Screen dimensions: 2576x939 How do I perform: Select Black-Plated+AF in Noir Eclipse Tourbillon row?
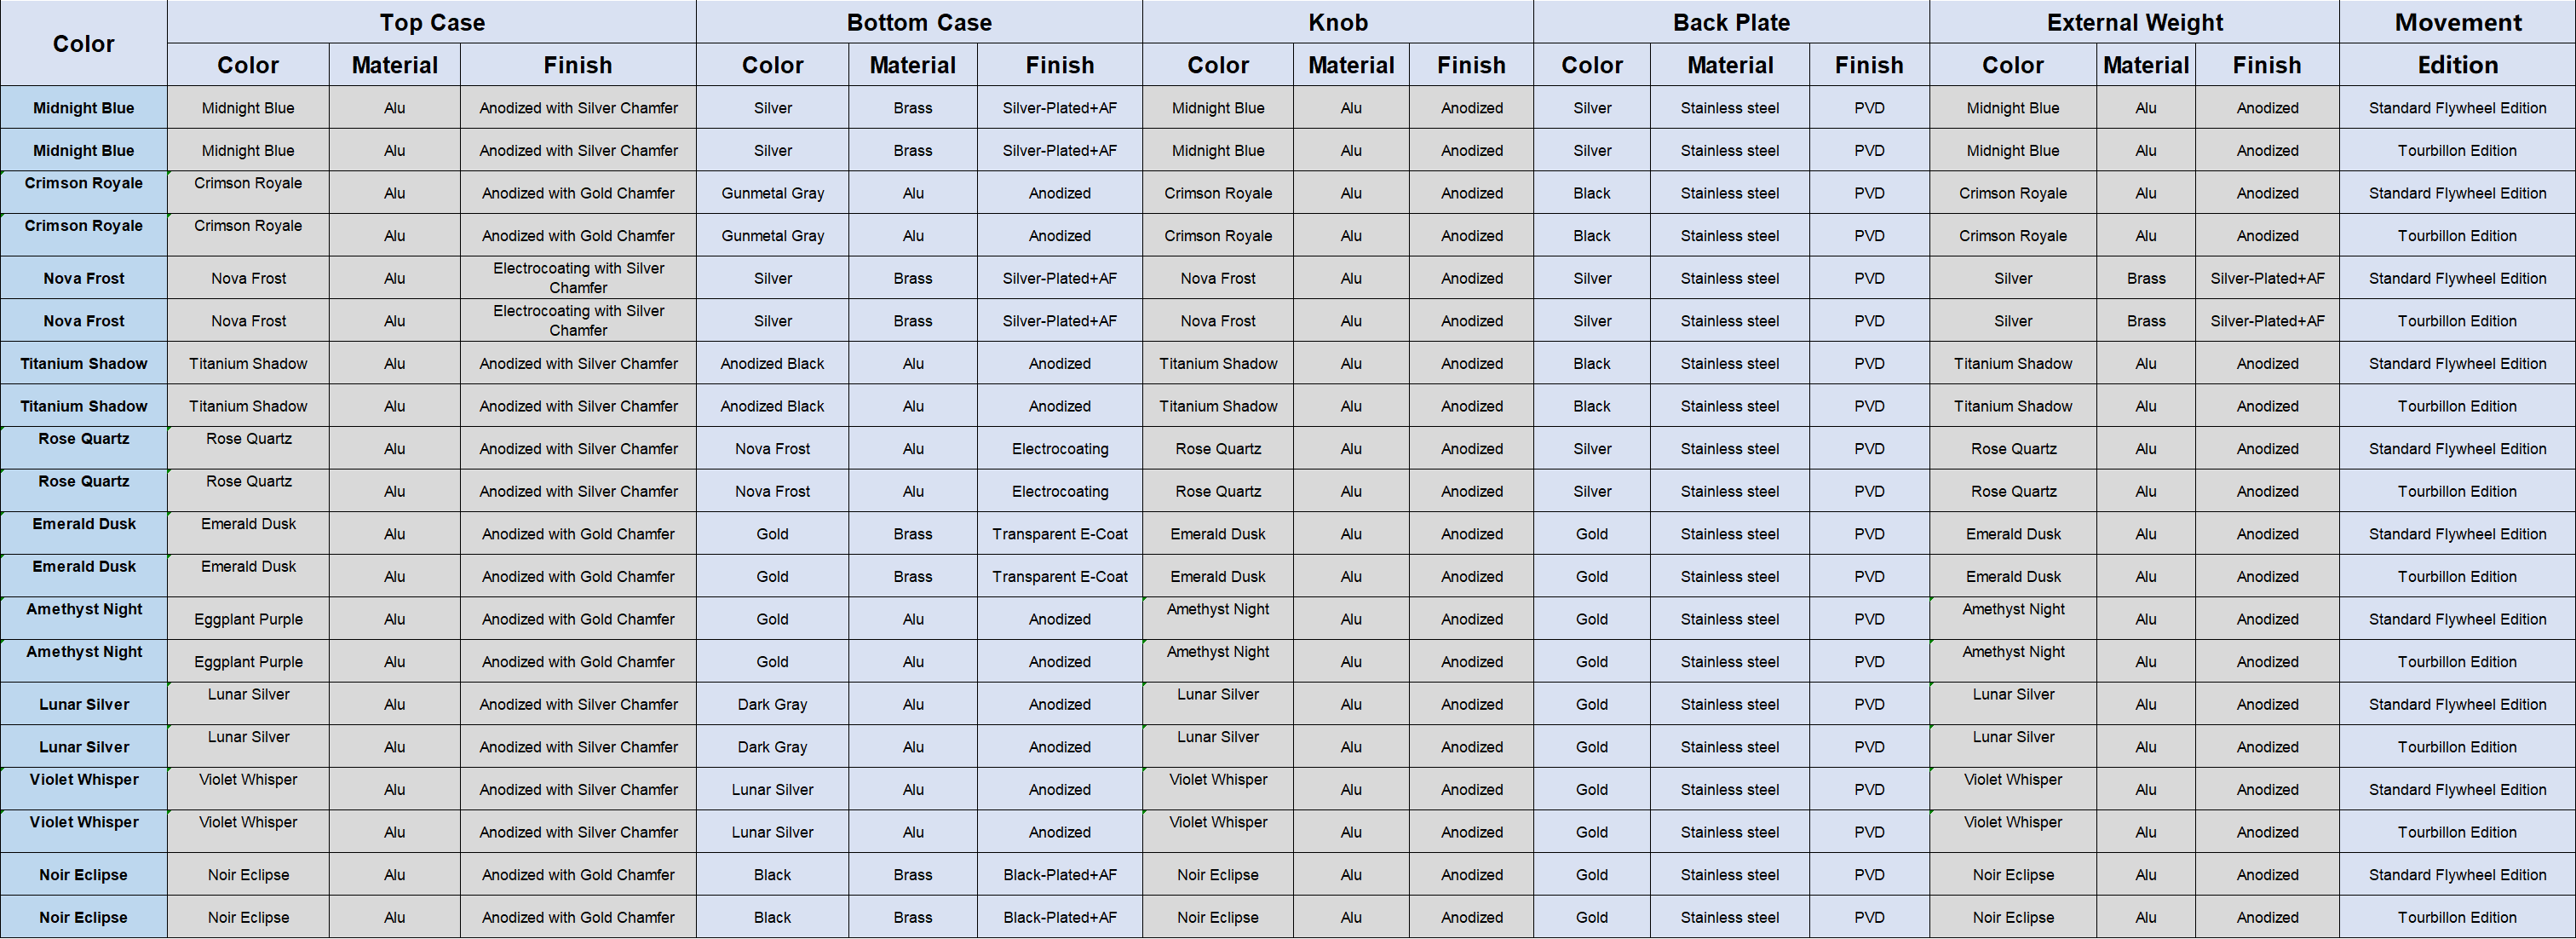[x=1059, y=917]
